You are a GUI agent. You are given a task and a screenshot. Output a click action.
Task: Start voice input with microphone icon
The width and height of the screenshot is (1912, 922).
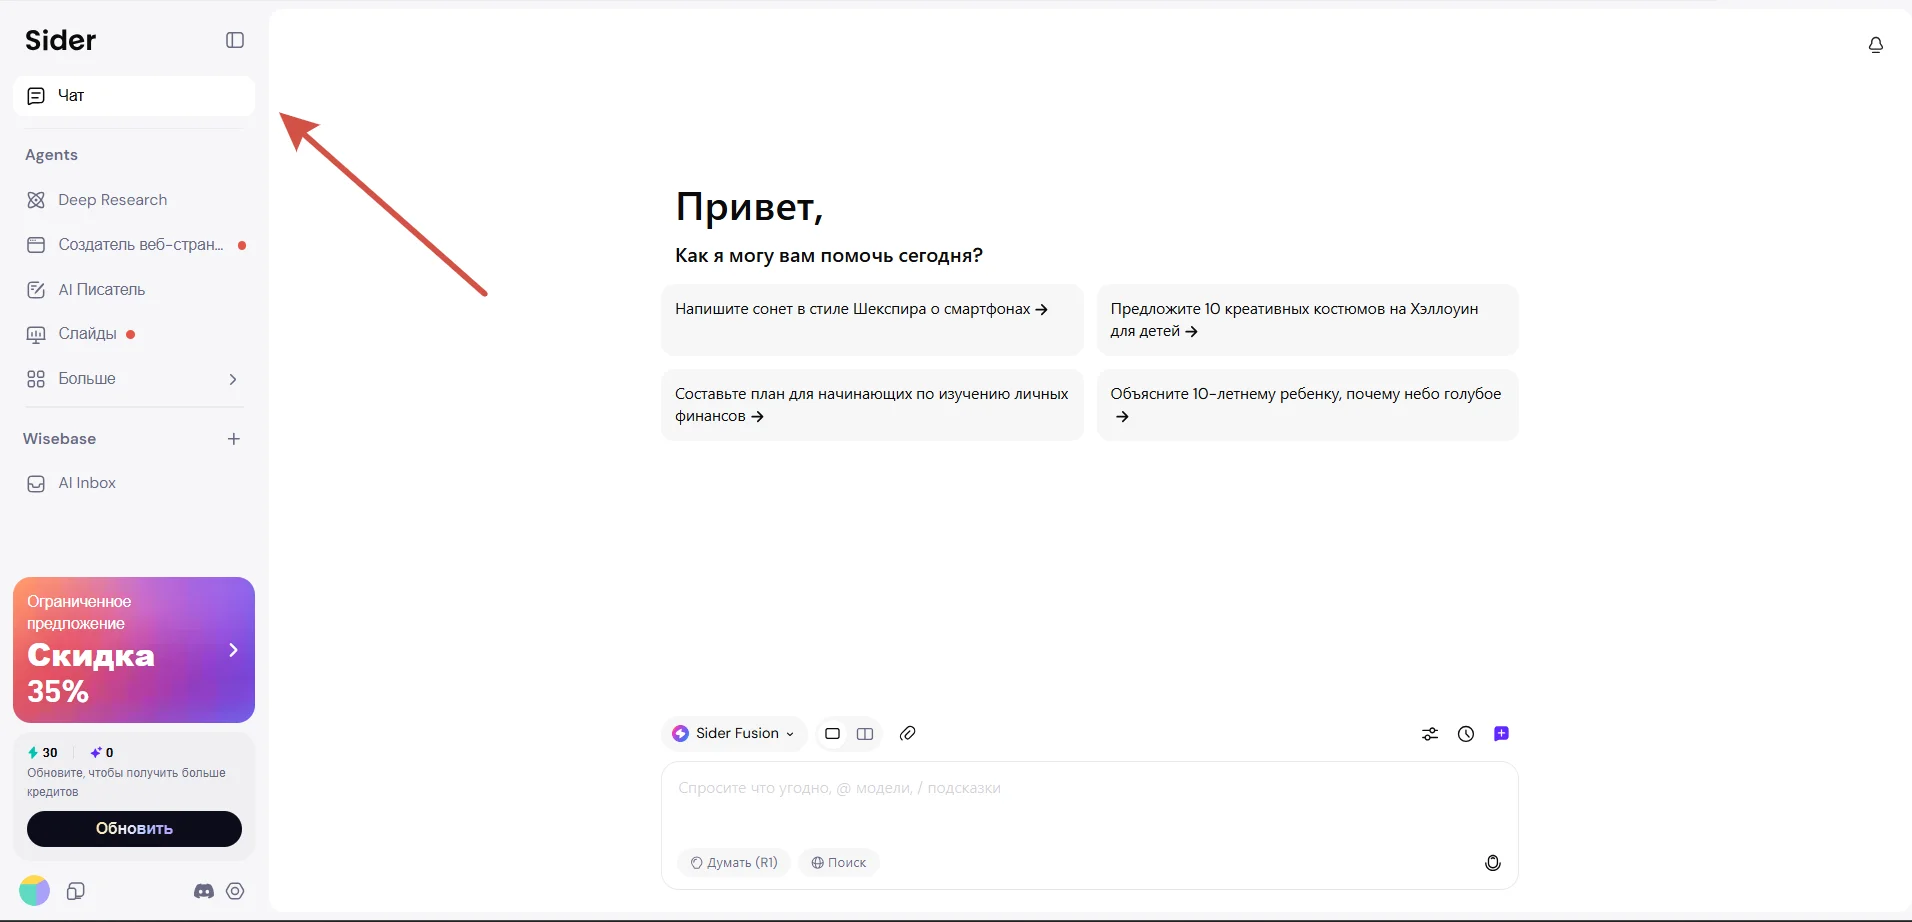click(1493, 863)
